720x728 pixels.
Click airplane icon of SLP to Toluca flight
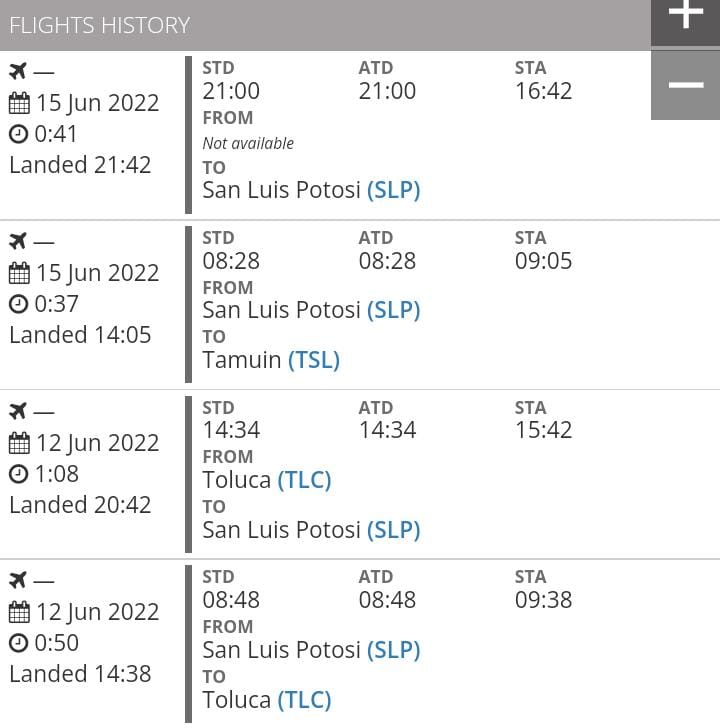(x=18, y=580)
